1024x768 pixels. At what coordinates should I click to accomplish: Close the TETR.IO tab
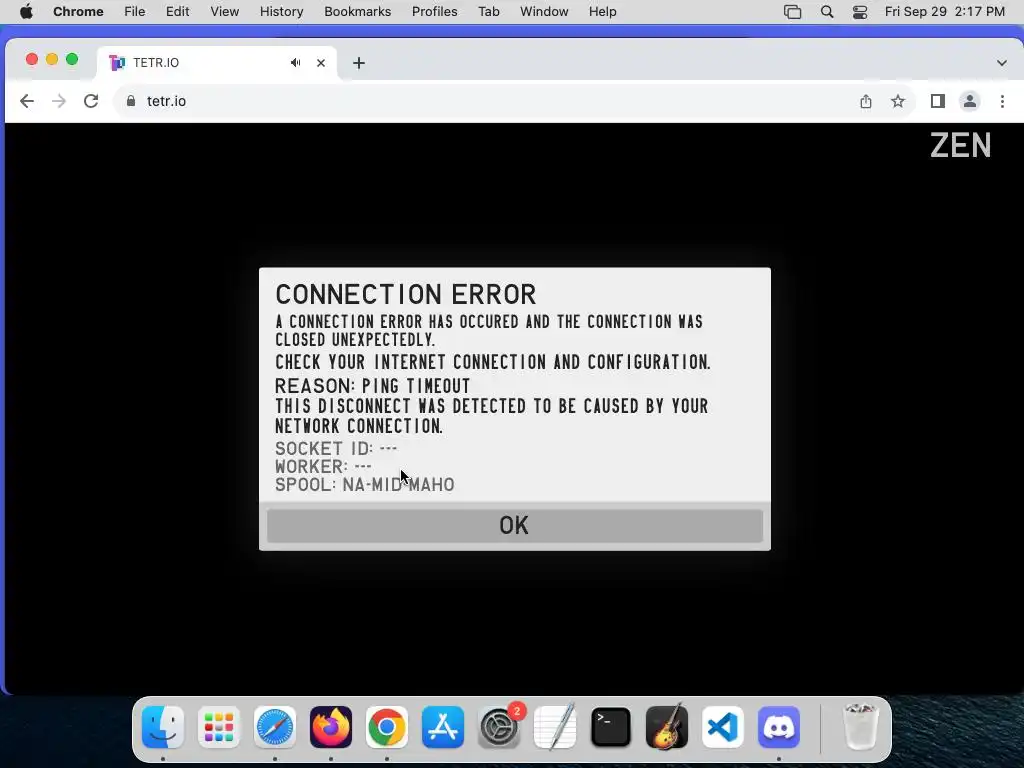pyautogui.click(x=321, y=63)
